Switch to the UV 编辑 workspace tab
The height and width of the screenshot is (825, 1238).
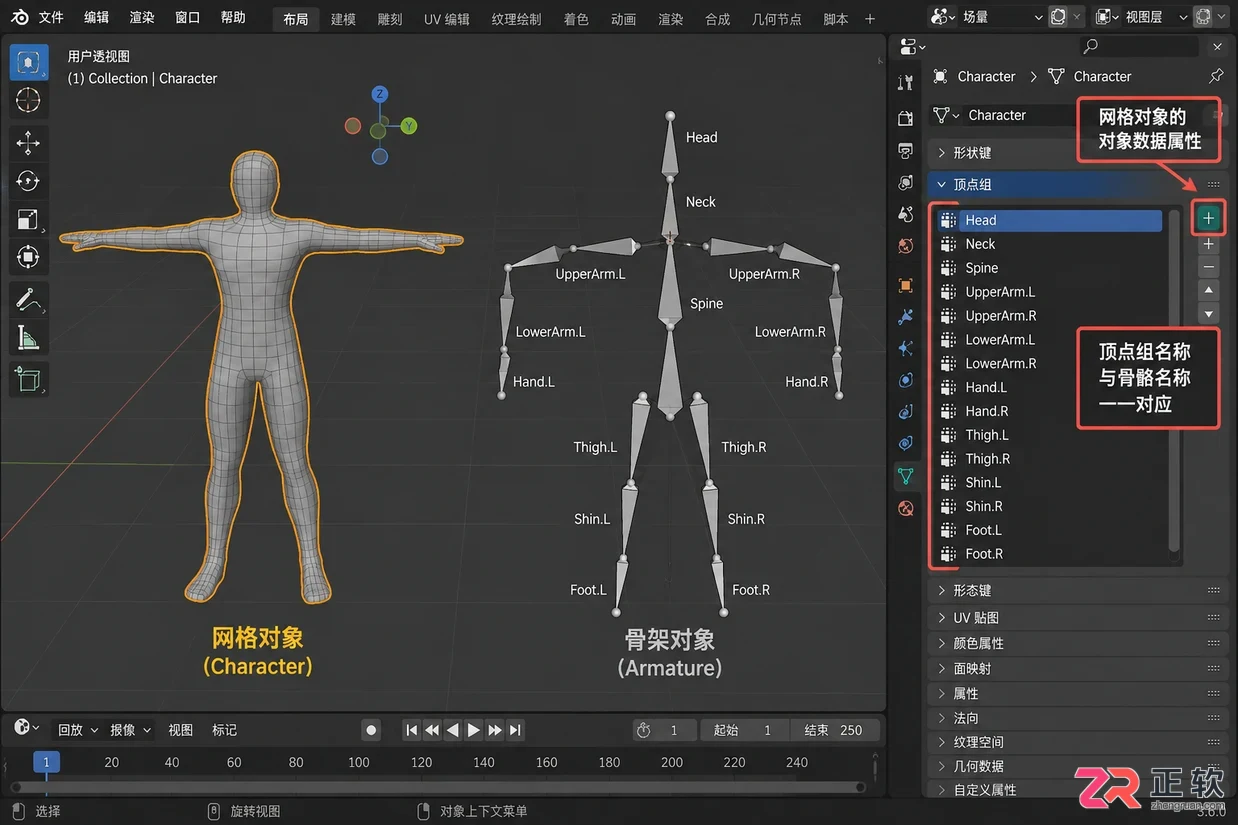point(447,19)
